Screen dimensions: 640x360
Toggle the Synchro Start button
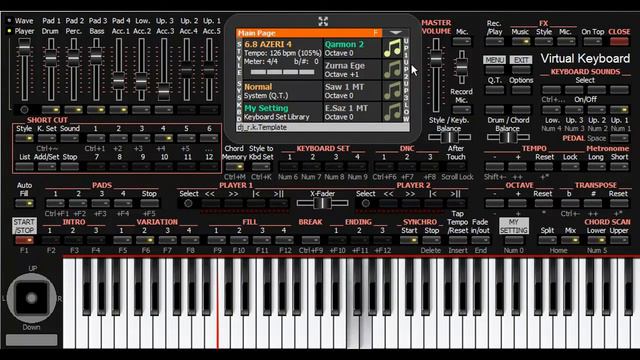[409, 240]
